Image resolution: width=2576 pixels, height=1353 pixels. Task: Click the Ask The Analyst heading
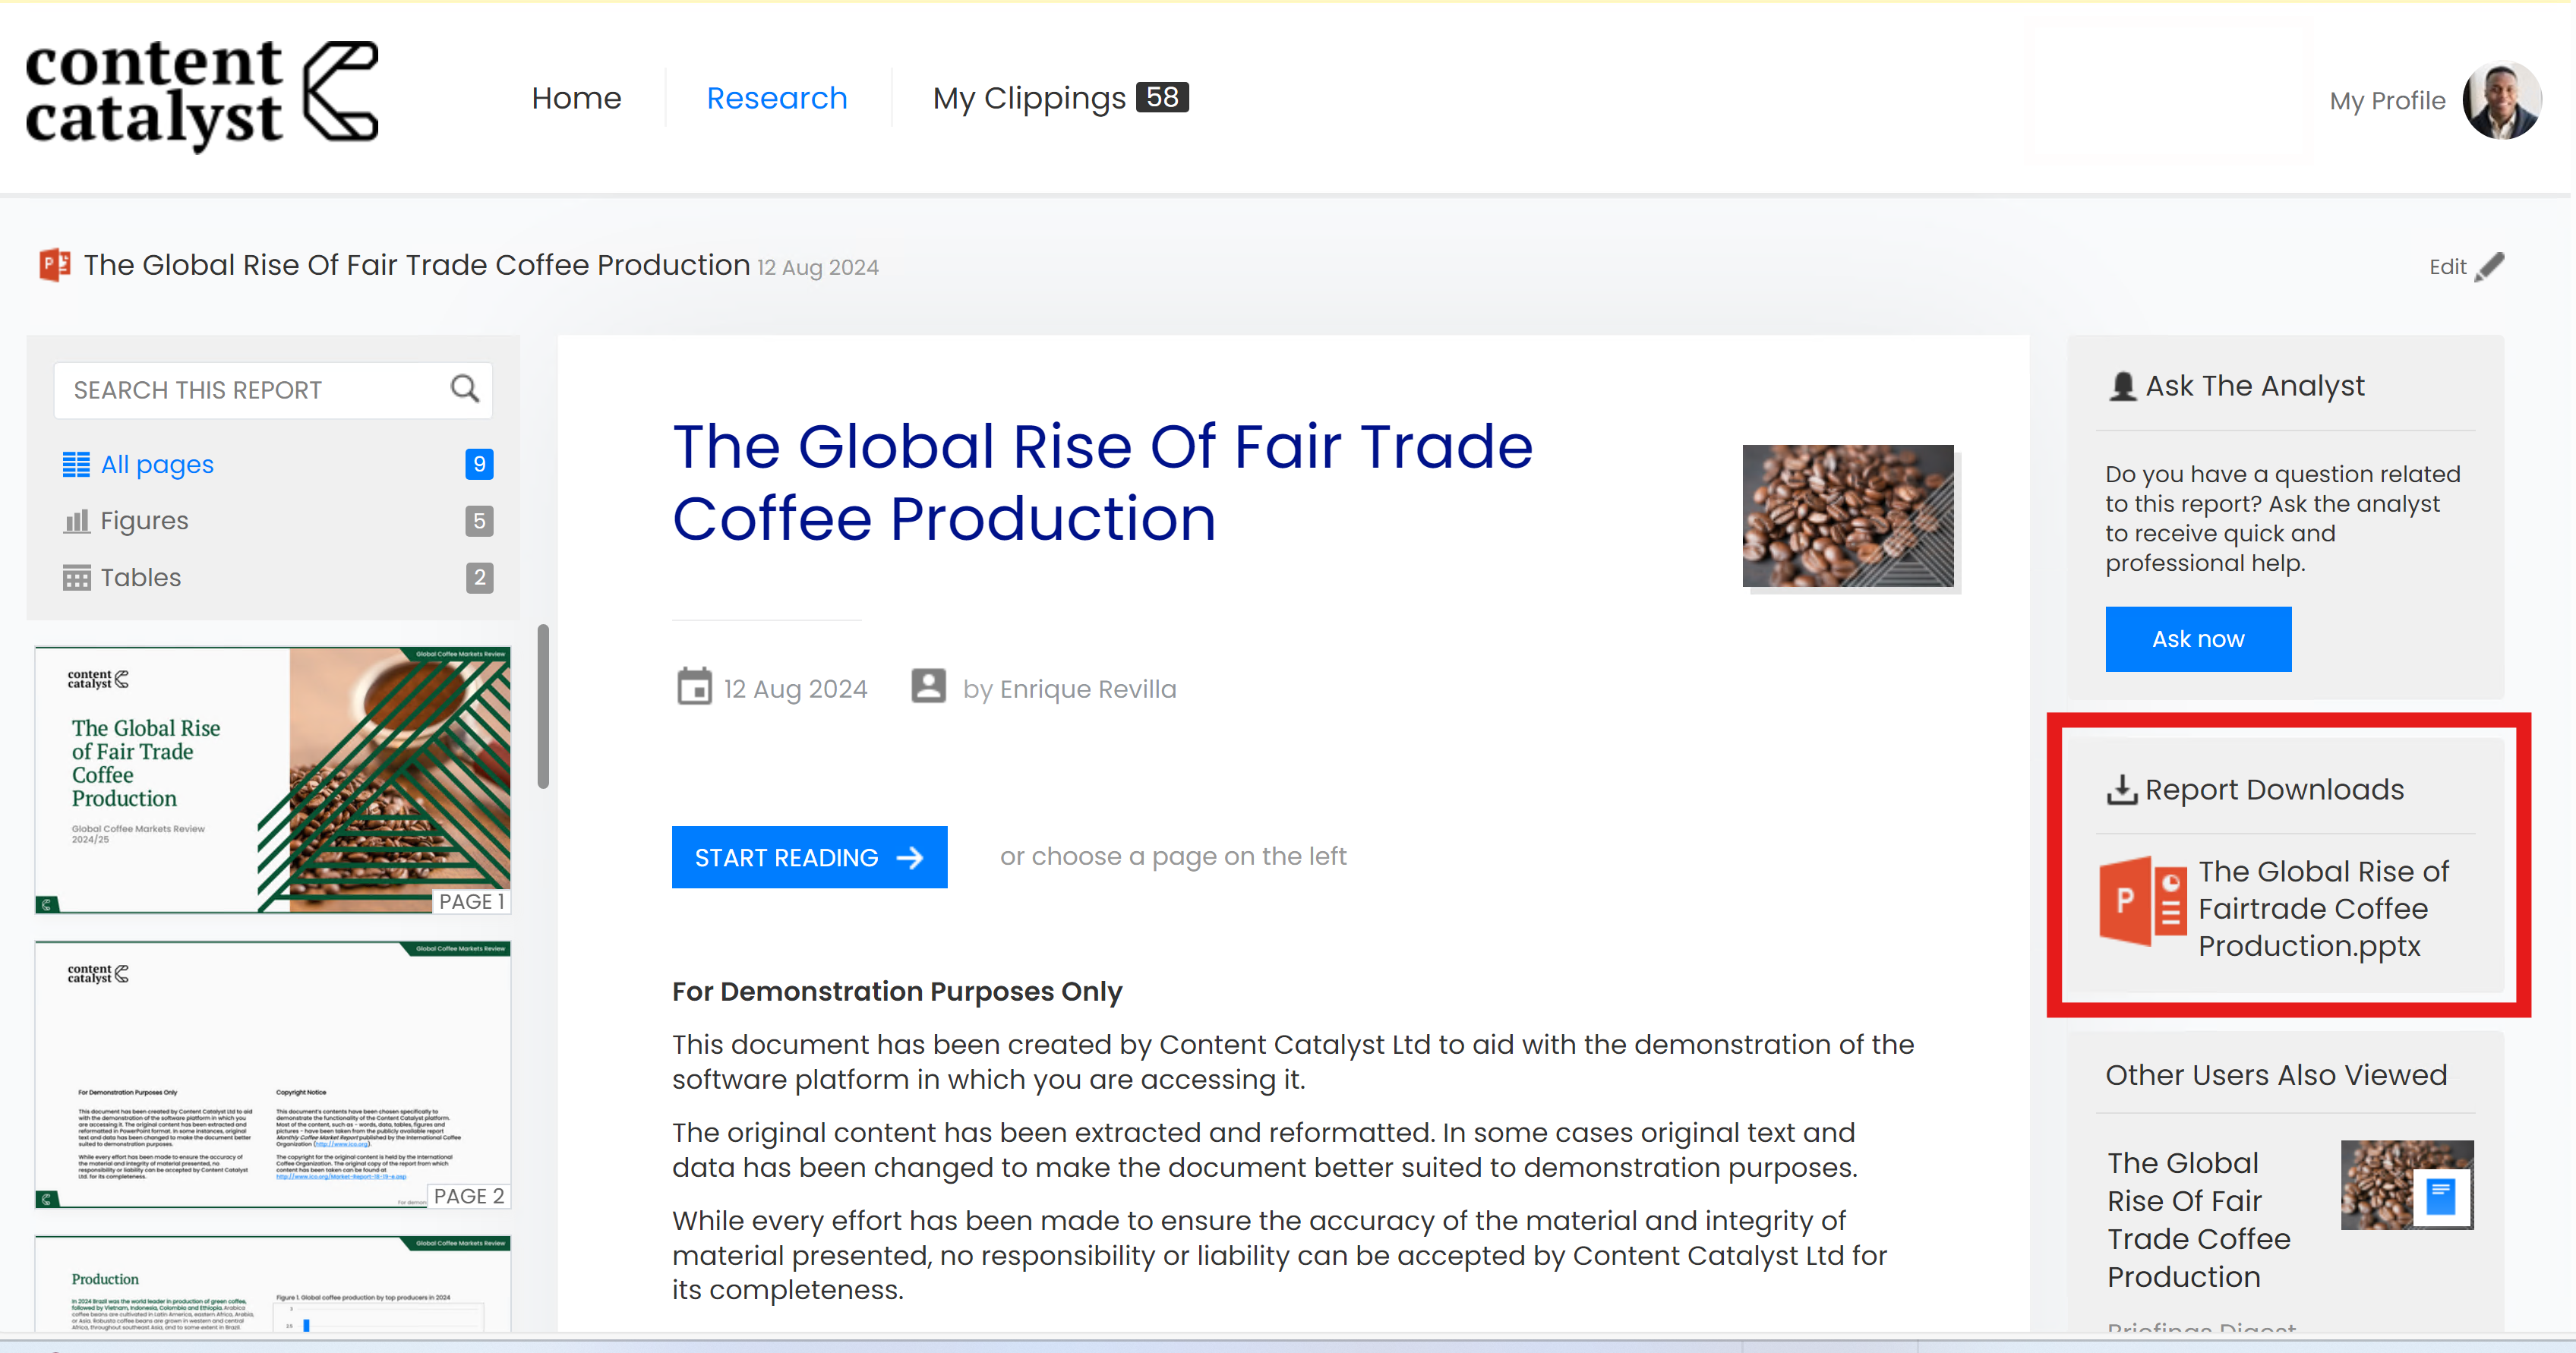click(2254, 386)
